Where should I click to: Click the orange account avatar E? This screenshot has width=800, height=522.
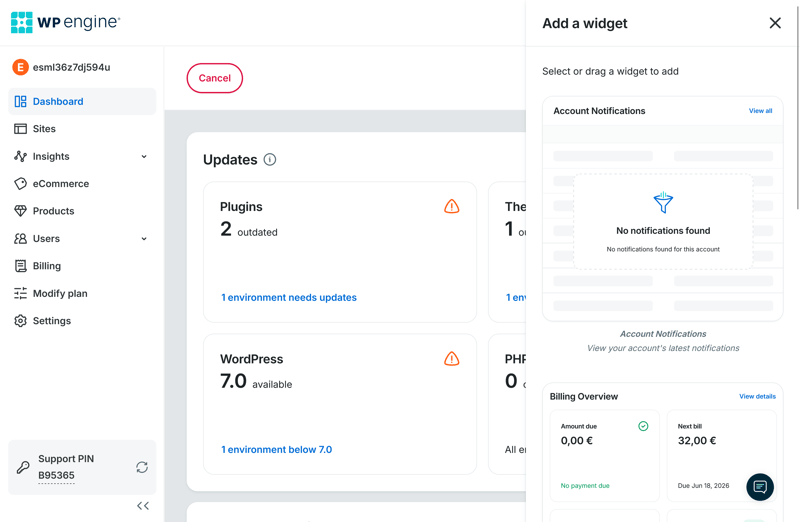(x=20, y=67)
